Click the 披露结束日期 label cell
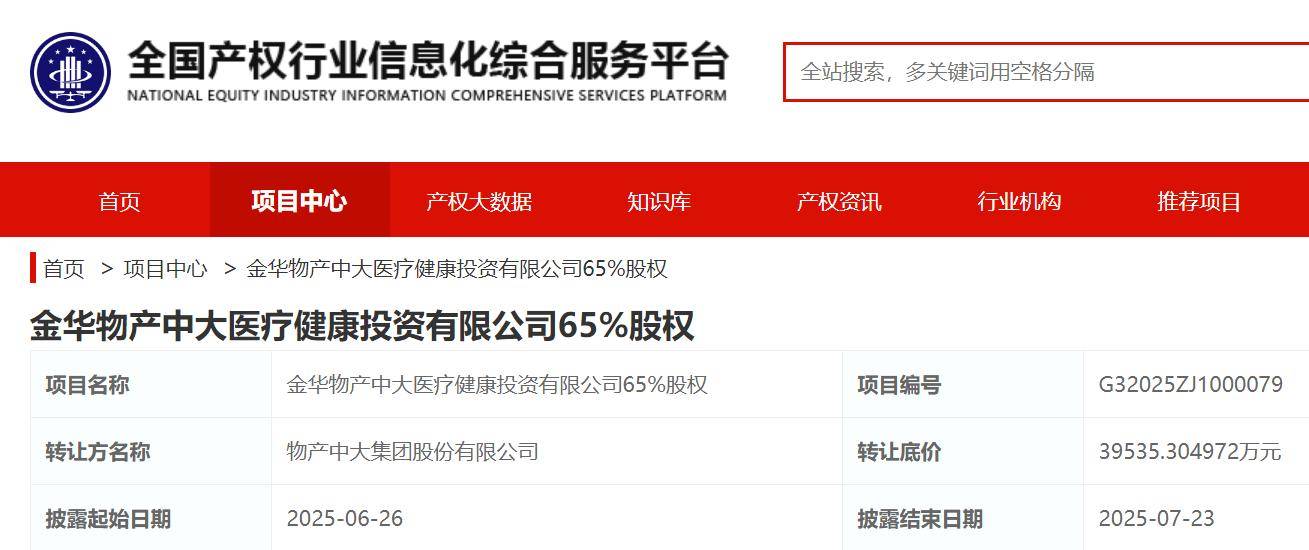The width and height of the screenshot is (1309, 550). tap(963, 518)
